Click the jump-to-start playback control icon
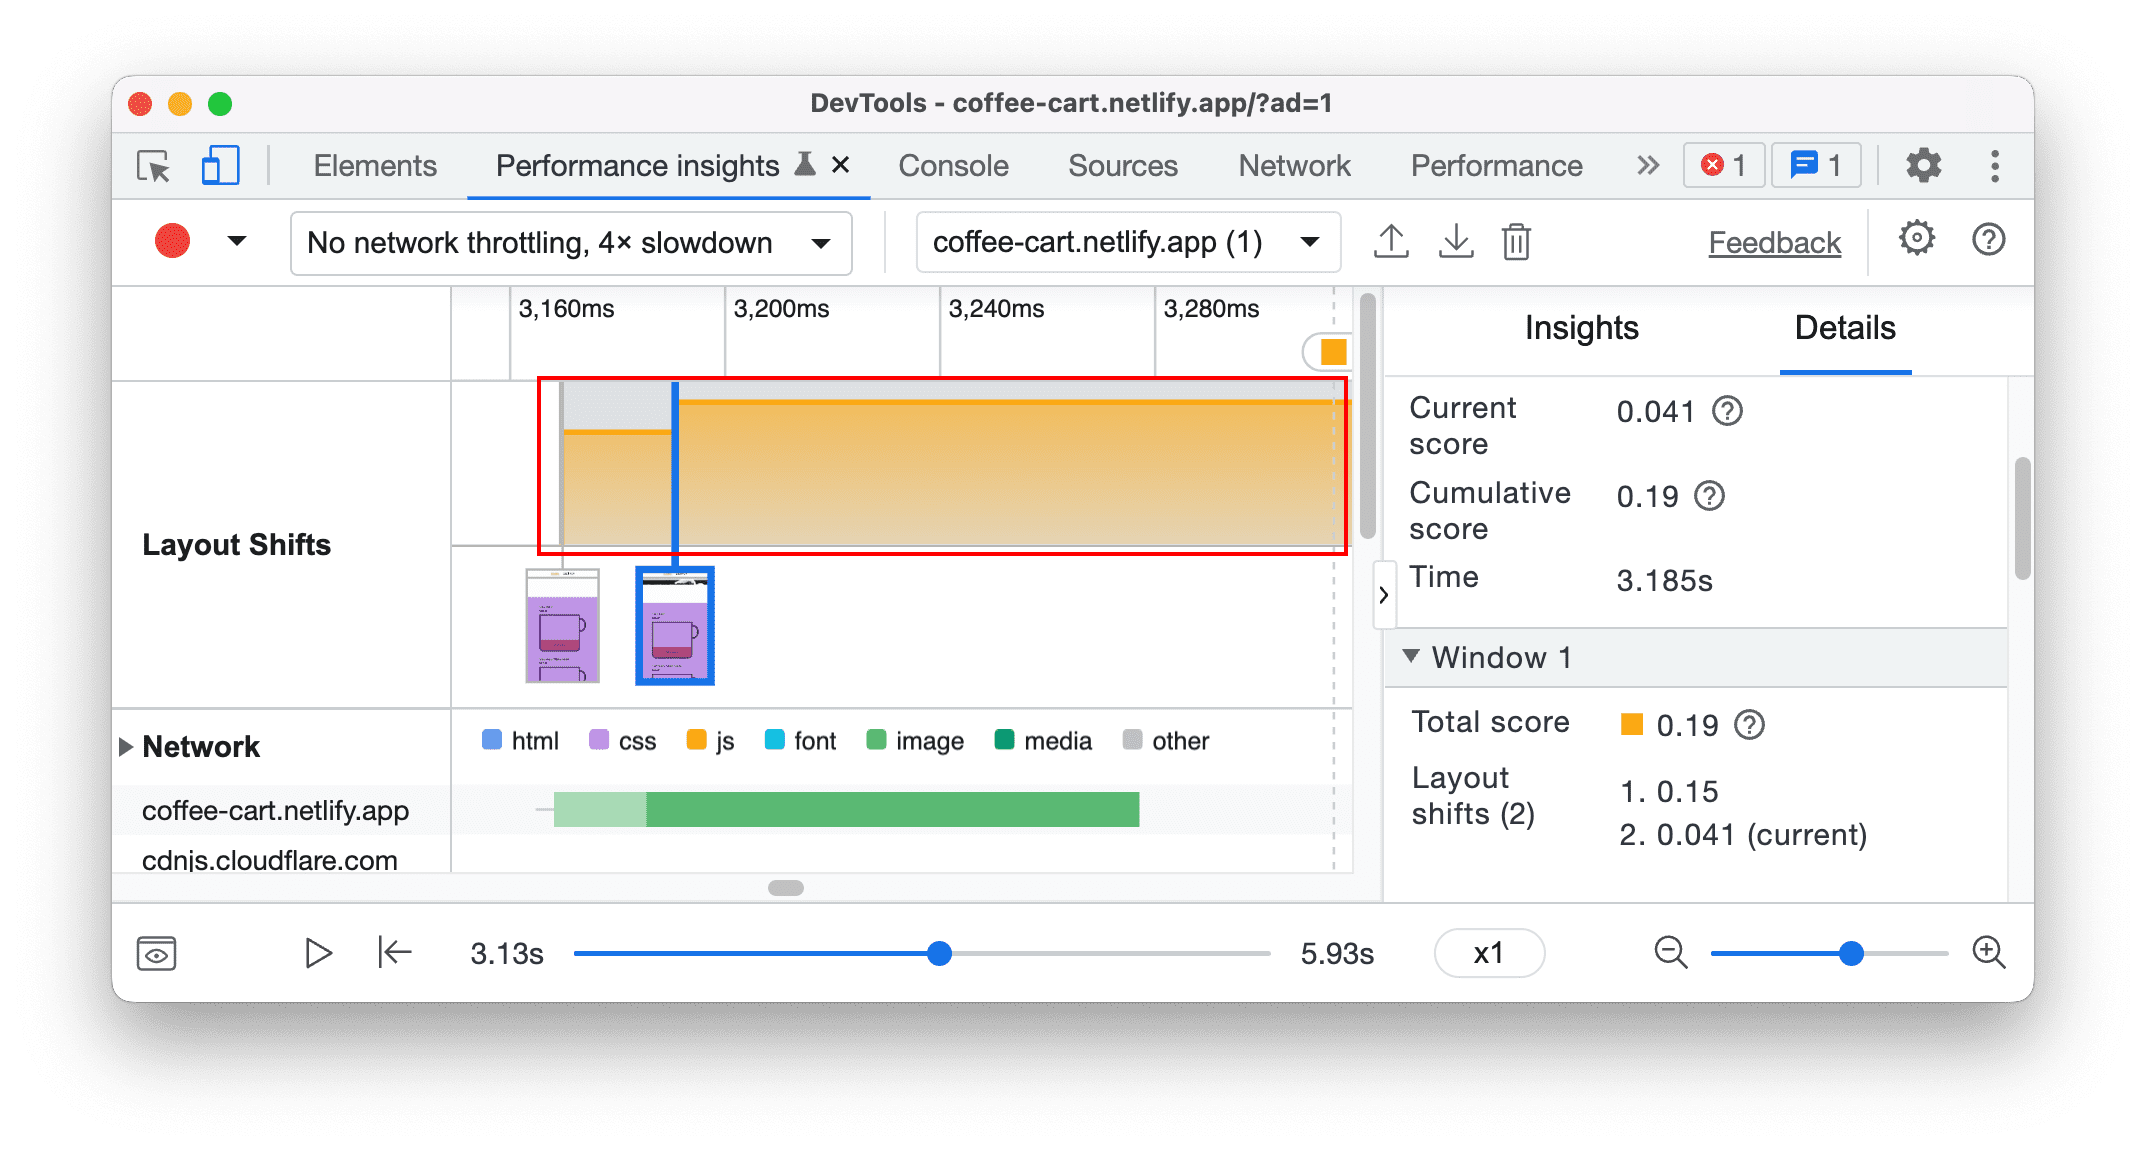The height and width of the screenshot is (1150, 2146). pyautogui.click(x=393, y=951)
